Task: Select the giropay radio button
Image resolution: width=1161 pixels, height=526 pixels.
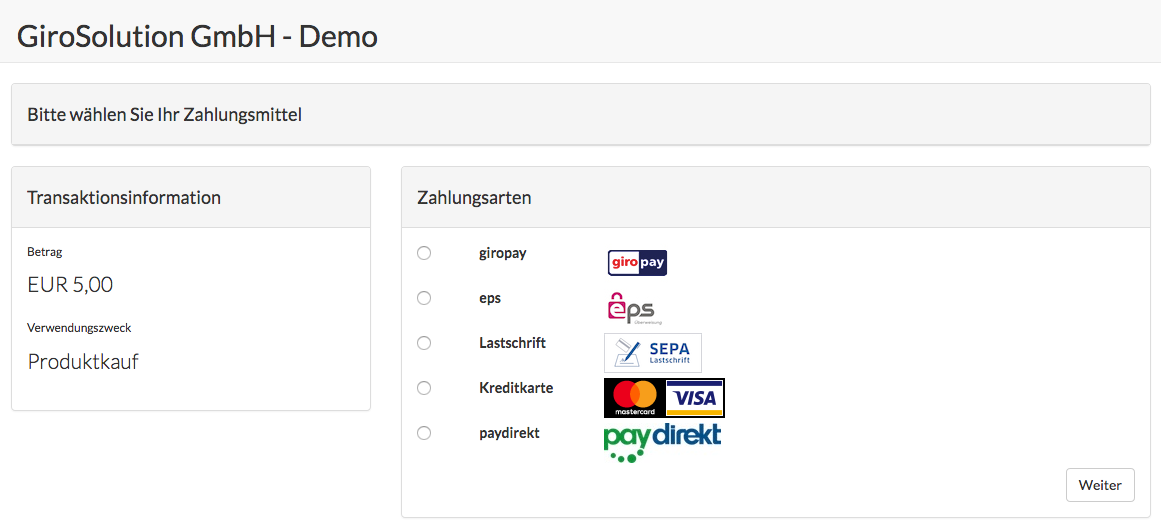Action: pos(424,253)
